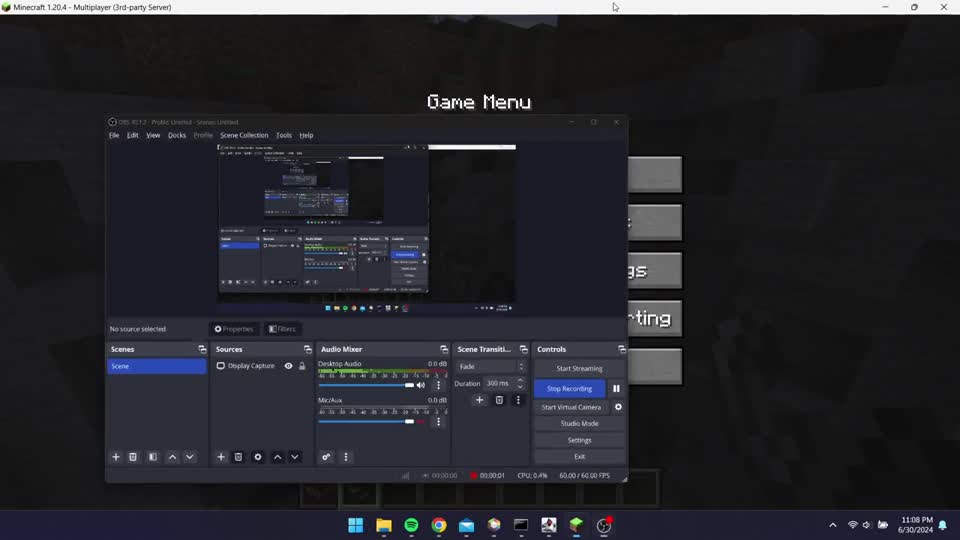Open advanced audio properties gears icon
Image resolution: width=960 pixels, height=540 pixels.
click(326, 457)
